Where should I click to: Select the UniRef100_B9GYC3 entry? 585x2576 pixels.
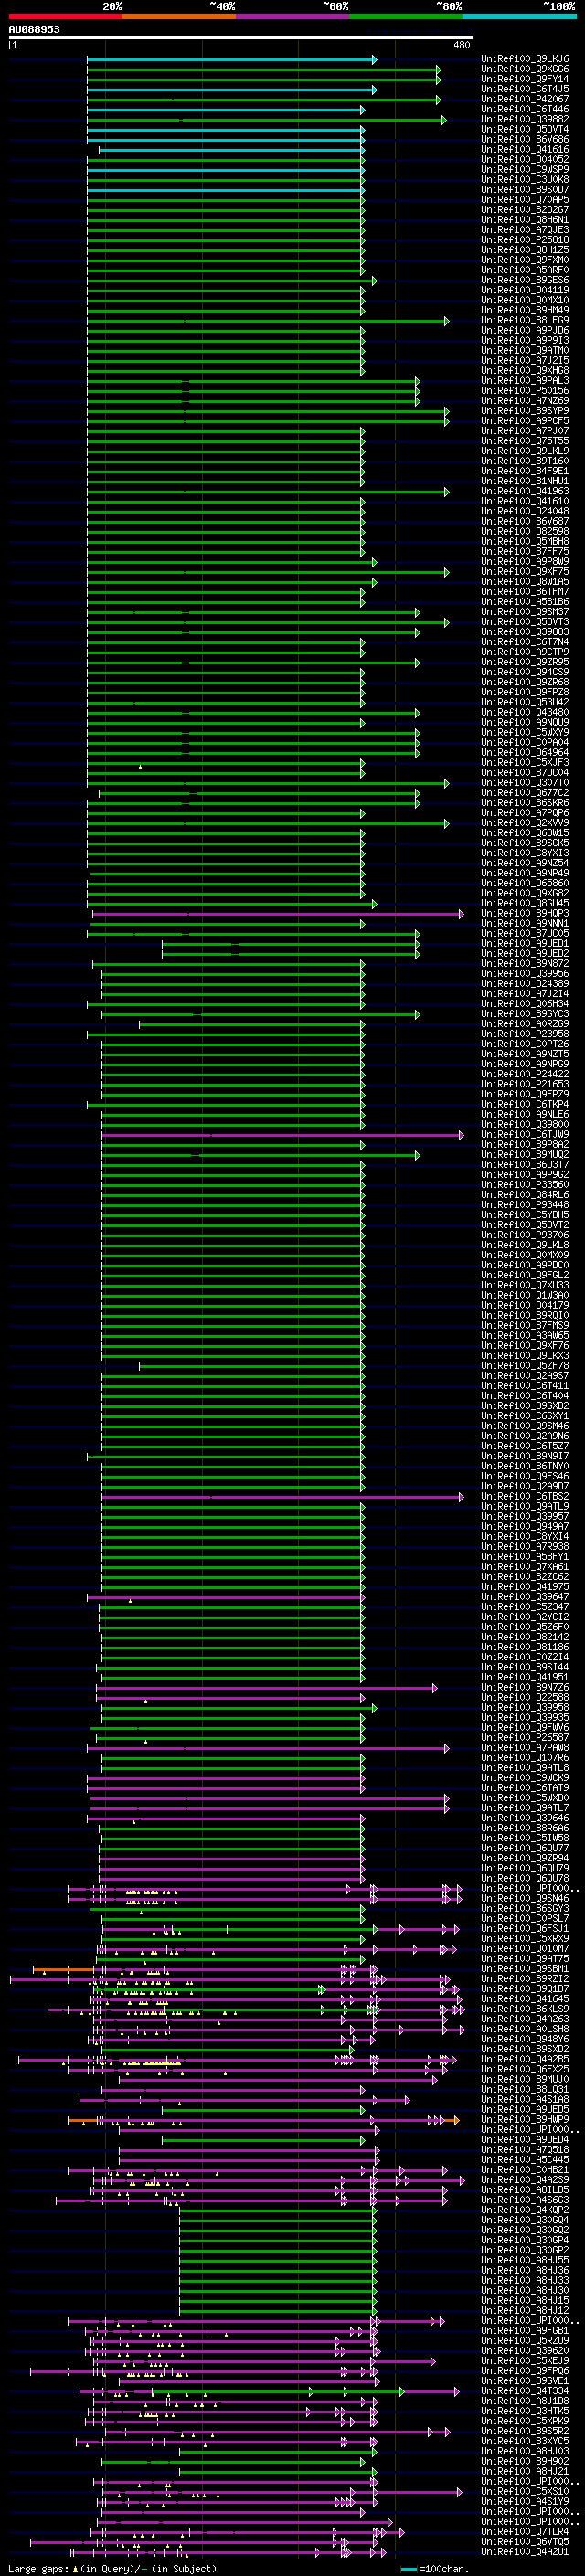point(525,1014)
